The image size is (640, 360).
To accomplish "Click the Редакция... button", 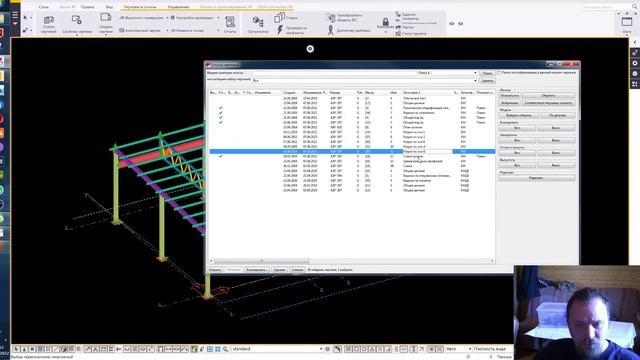I will 537,178.
